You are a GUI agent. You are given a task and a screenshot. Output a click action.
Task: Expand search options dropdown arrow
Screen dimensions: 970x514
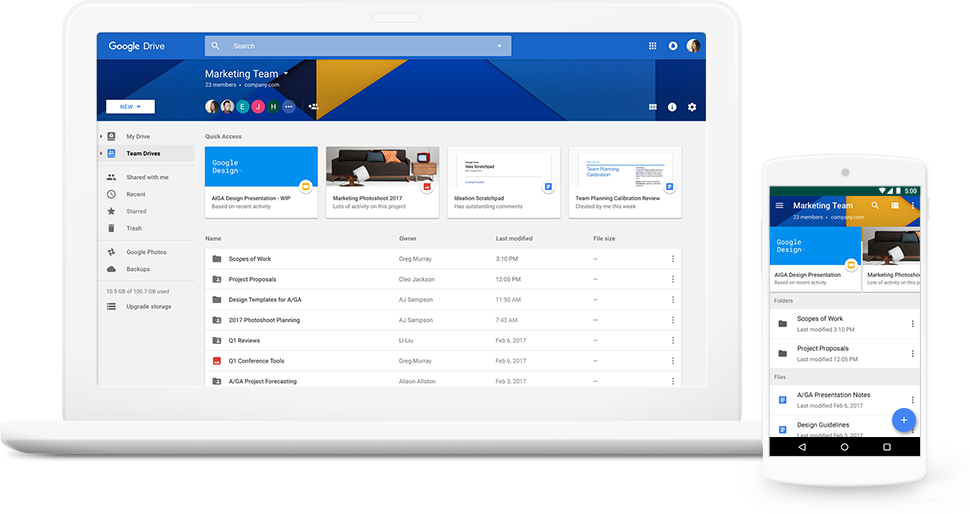click(x=499, y=46)
